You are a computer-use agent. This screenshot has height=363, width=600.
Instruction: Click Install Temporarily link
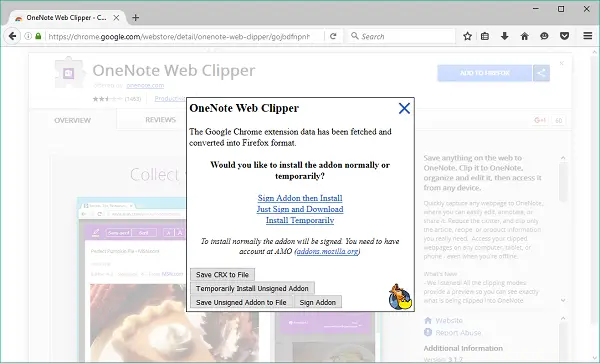(x=300, y=220)
